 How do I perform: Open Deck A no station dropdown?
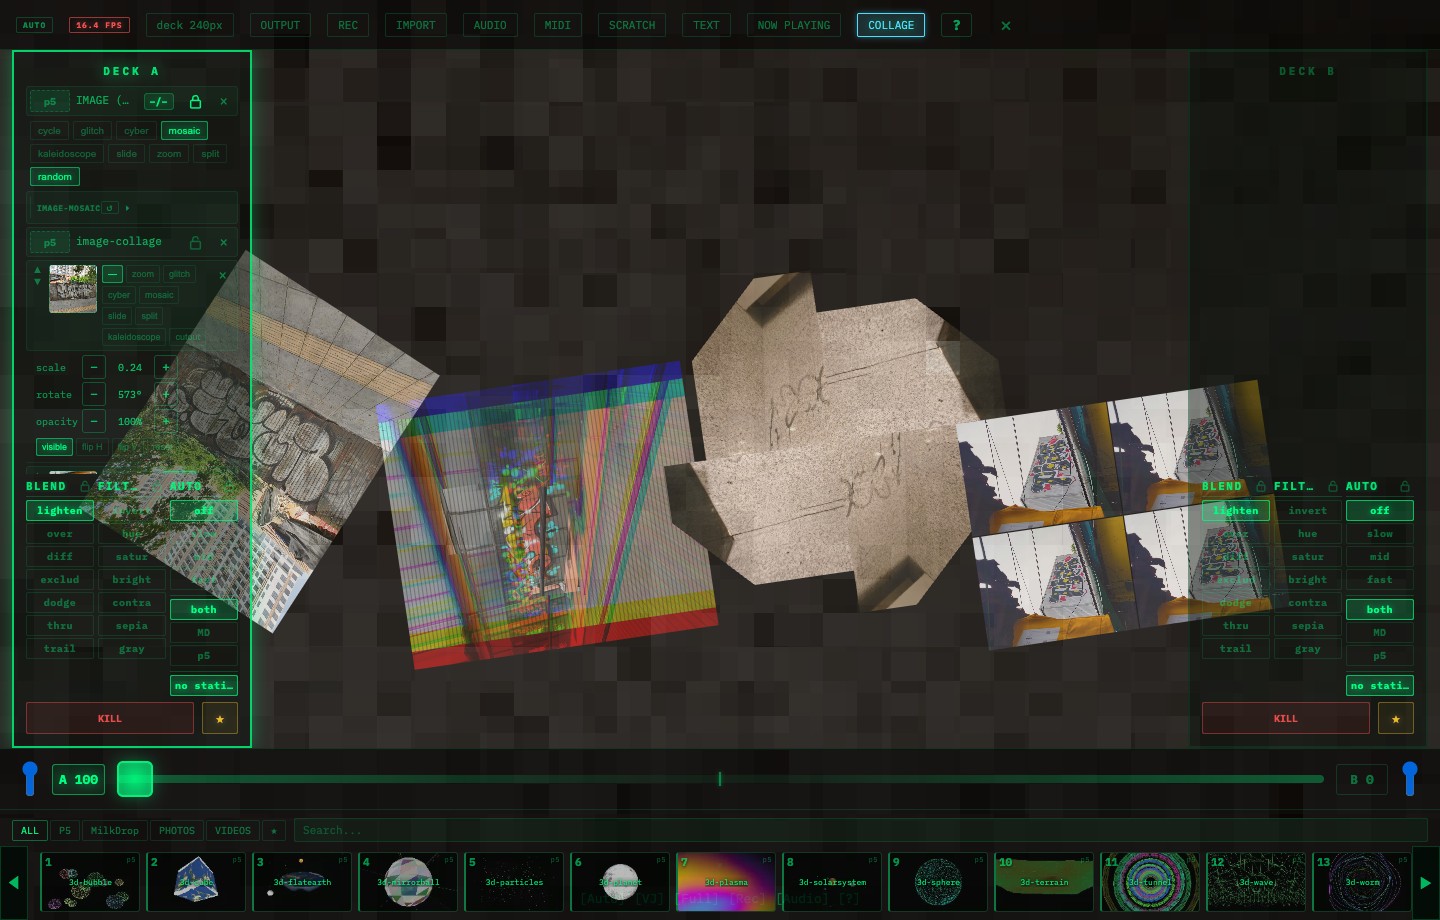click(204, 686)
